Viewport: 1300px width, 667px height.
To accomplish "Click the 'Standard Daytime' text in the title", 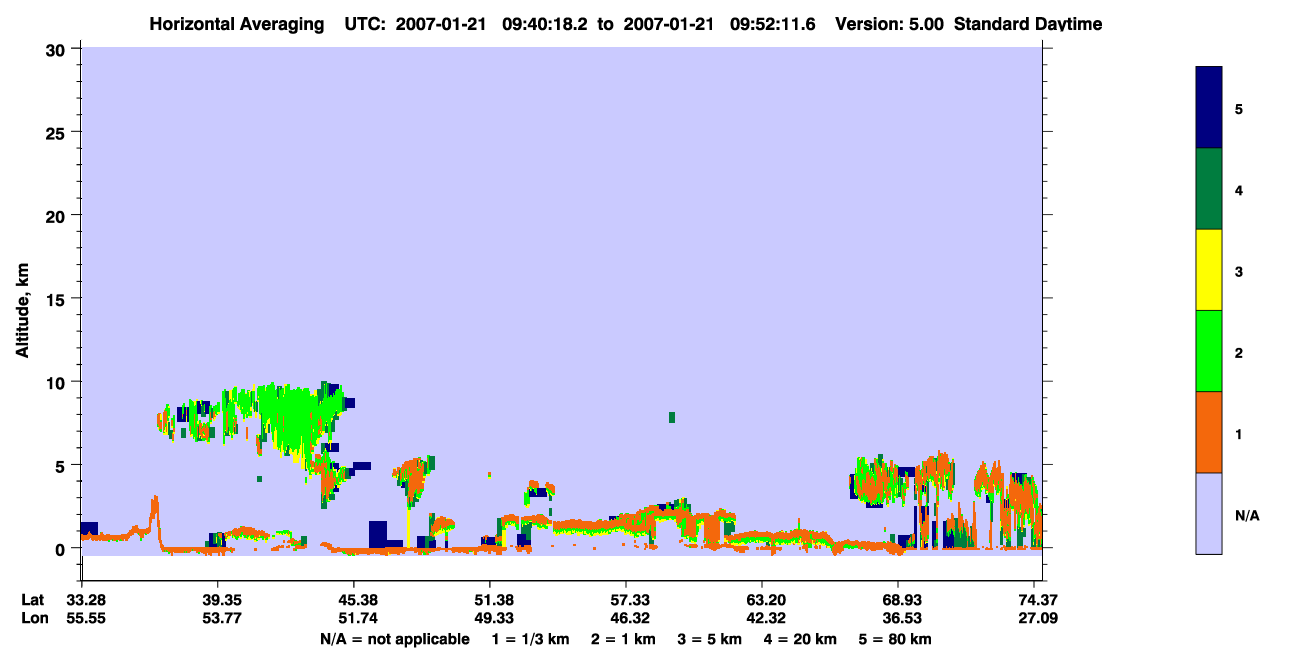I will coord(1028,24).
